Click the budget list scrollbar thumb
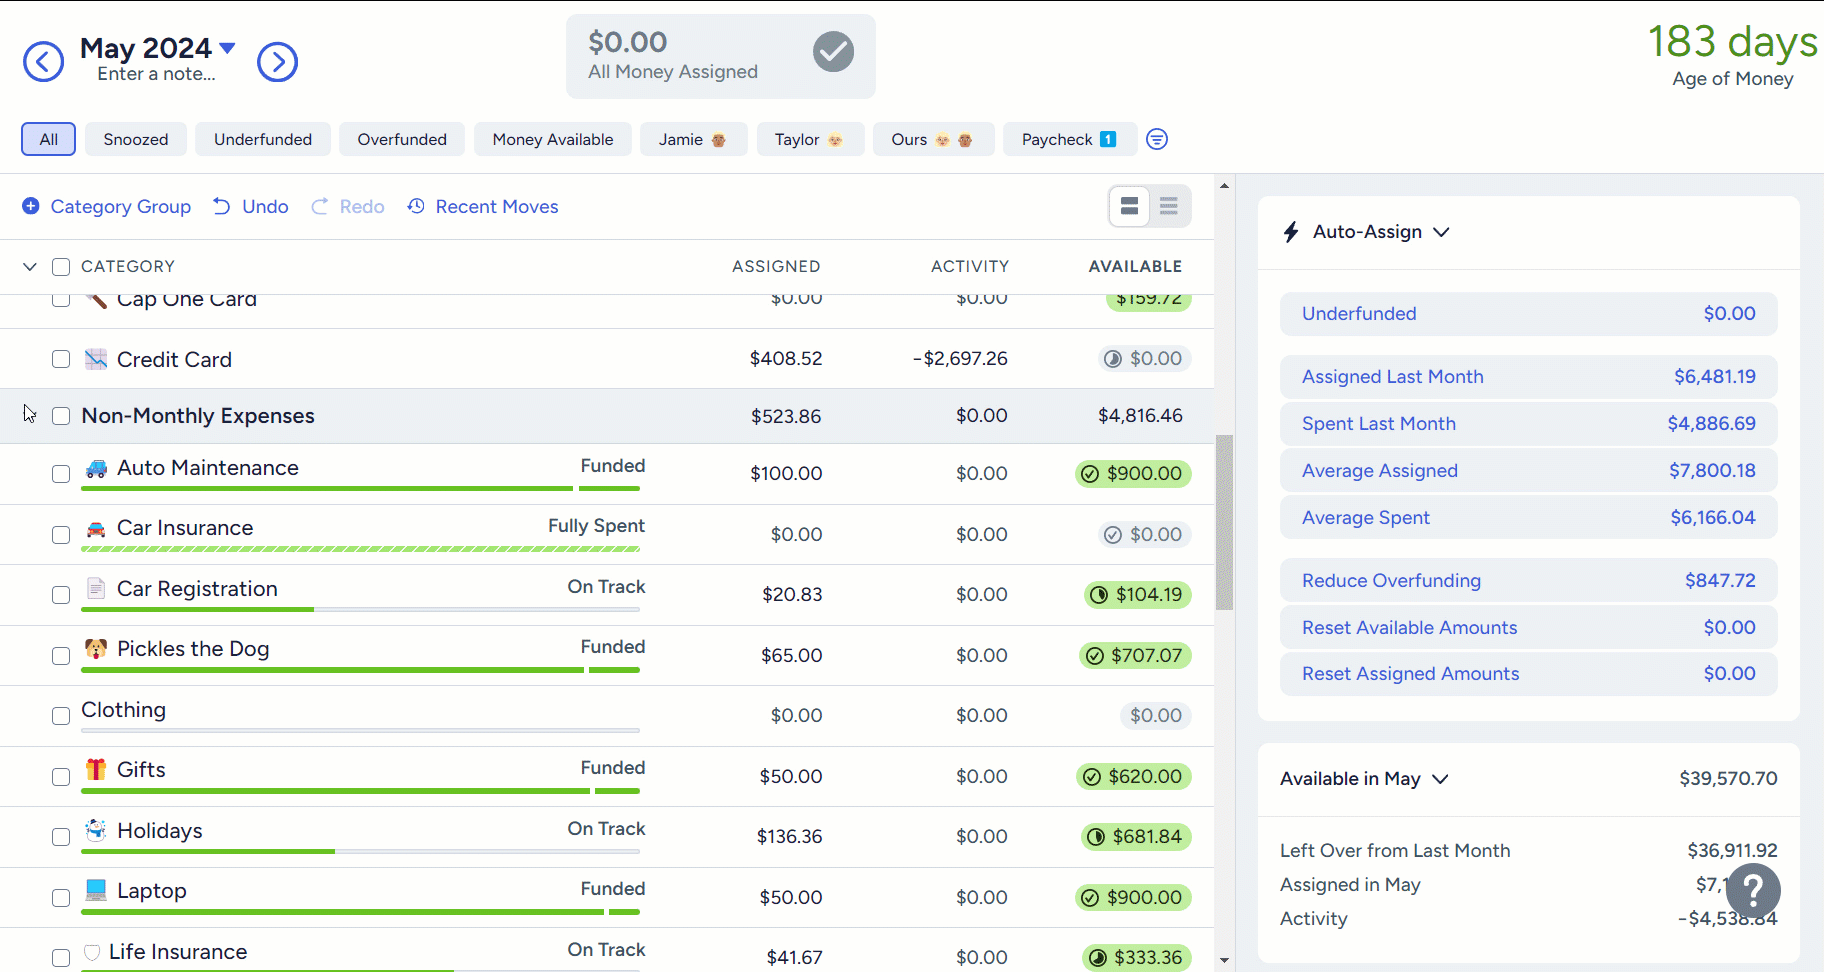 point(1224,522)
